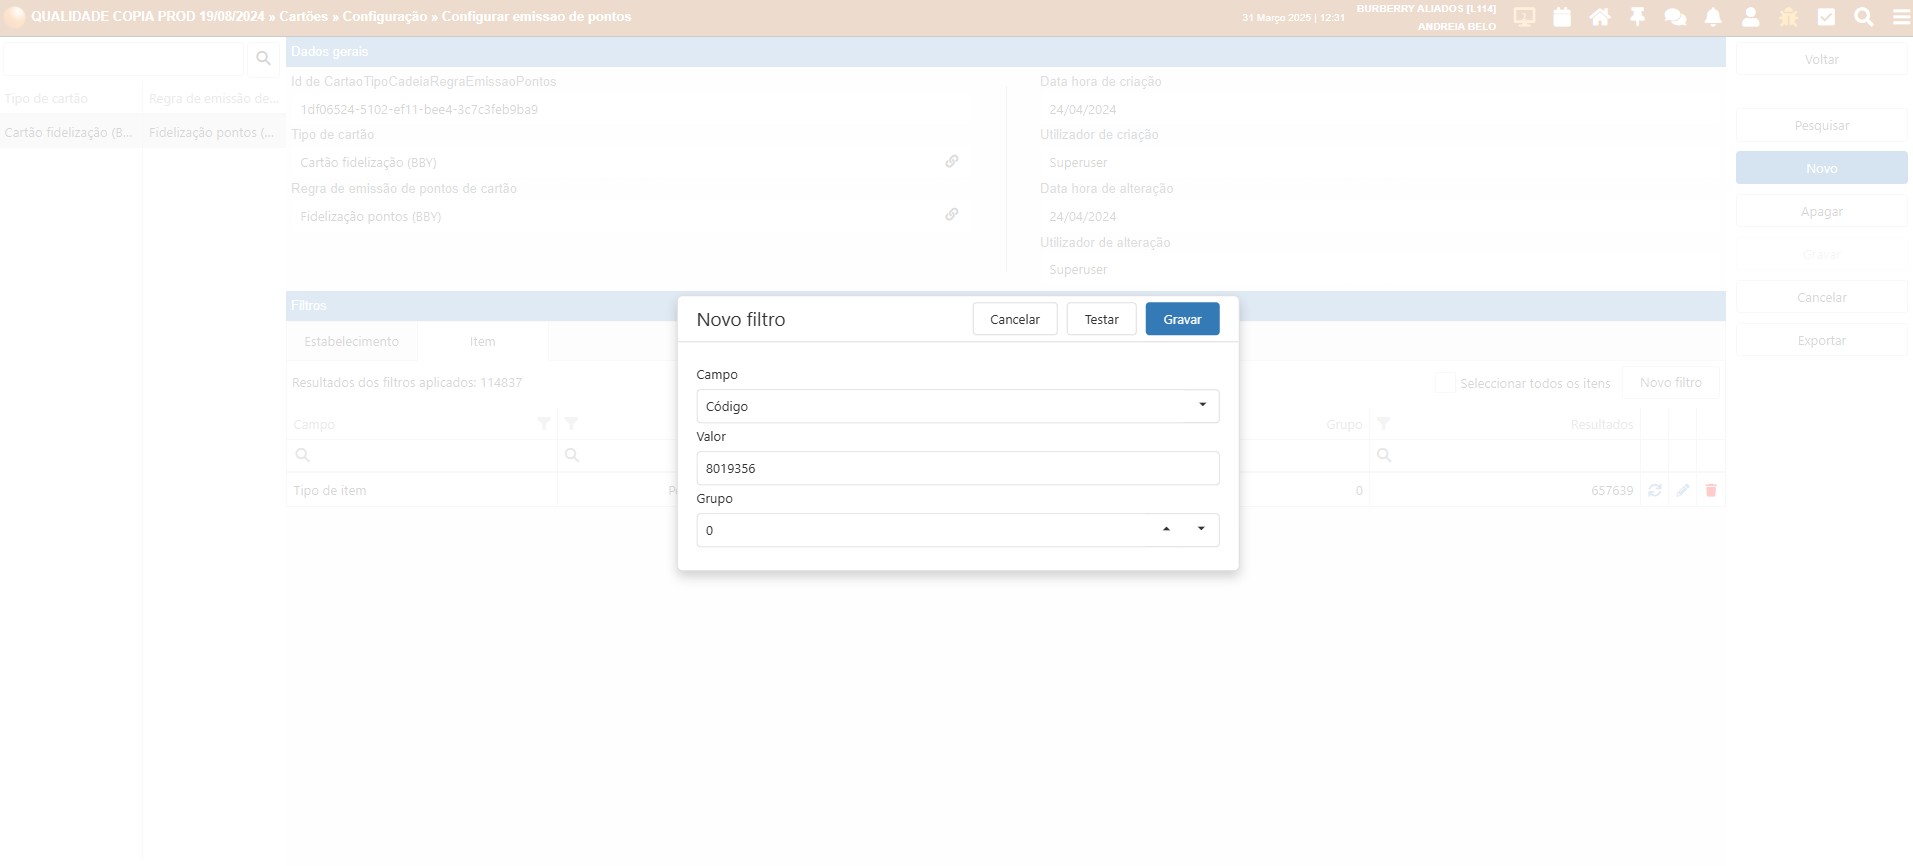Decrease Grupo value with down arrow
The height and width of the screenshot is (866, 1913).
pyautogui.click(x=1201, y=529)
